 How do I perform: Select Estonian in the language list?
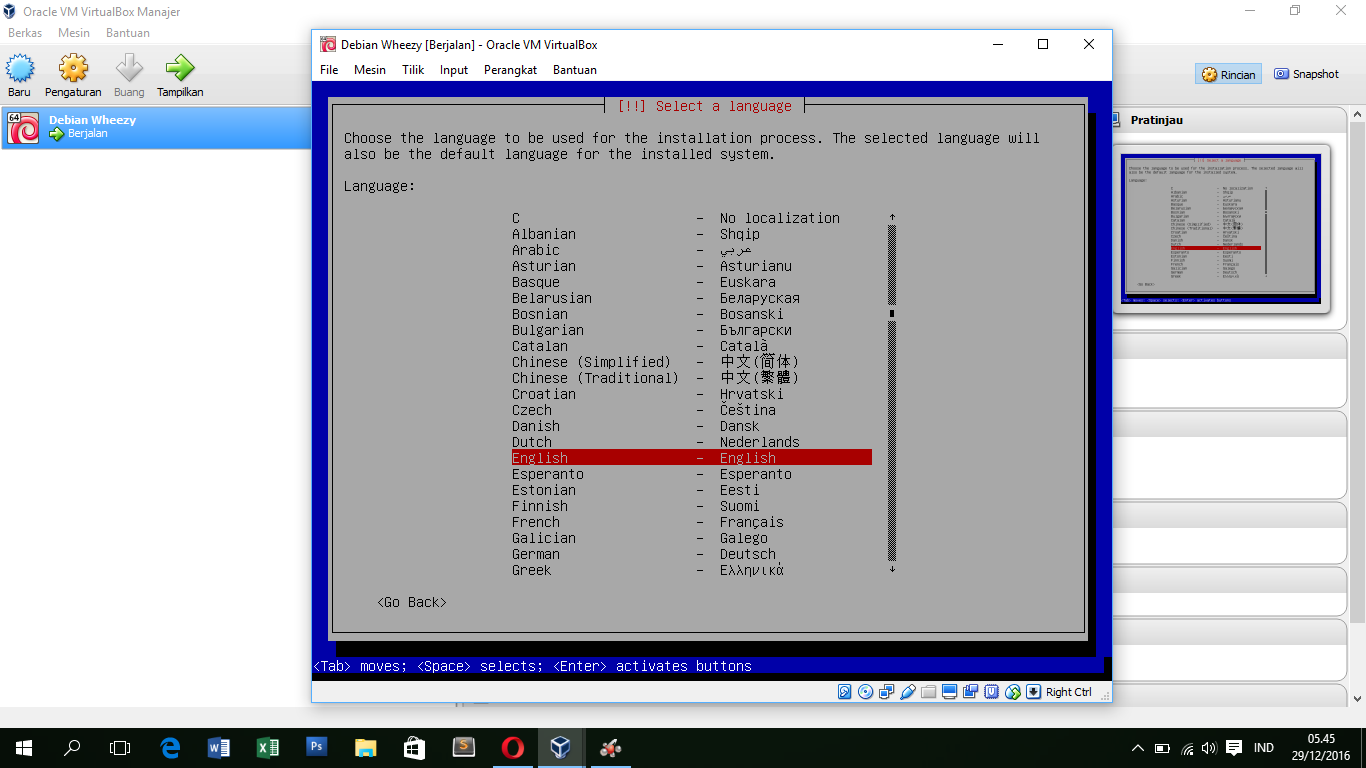coord(692,490)
